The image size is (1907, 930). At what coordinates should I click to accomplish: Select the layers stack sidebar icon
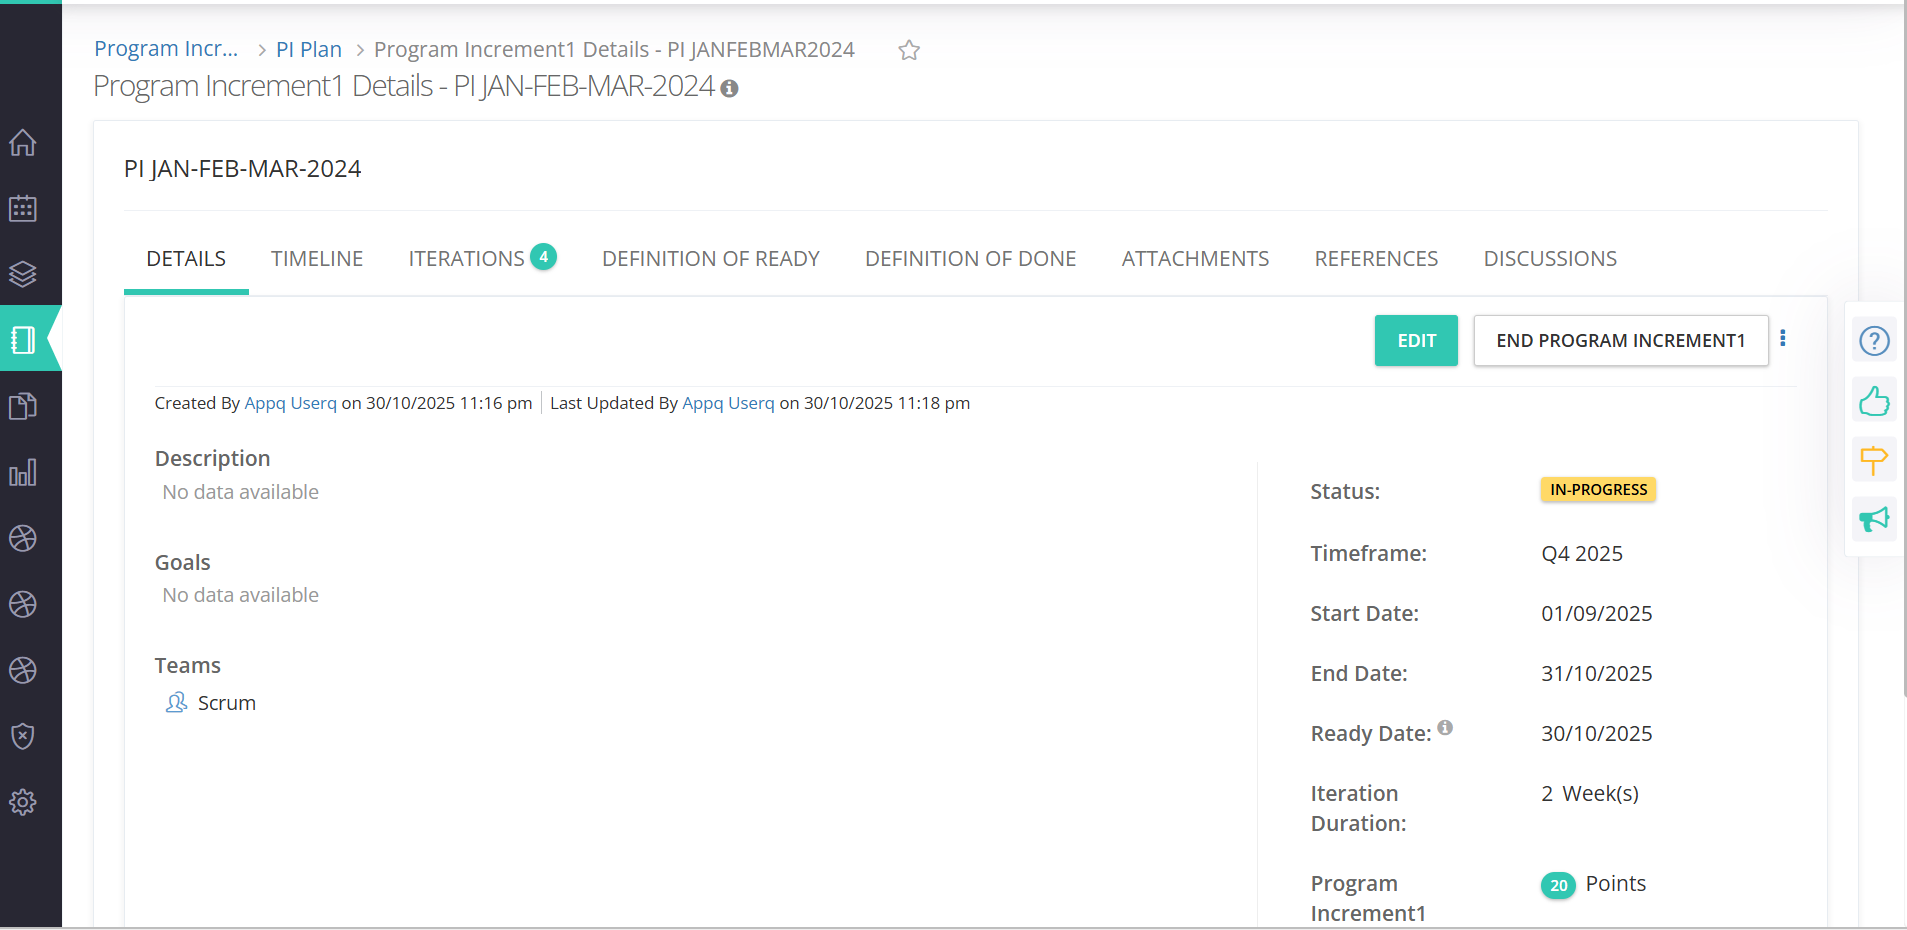click(23, 274)
